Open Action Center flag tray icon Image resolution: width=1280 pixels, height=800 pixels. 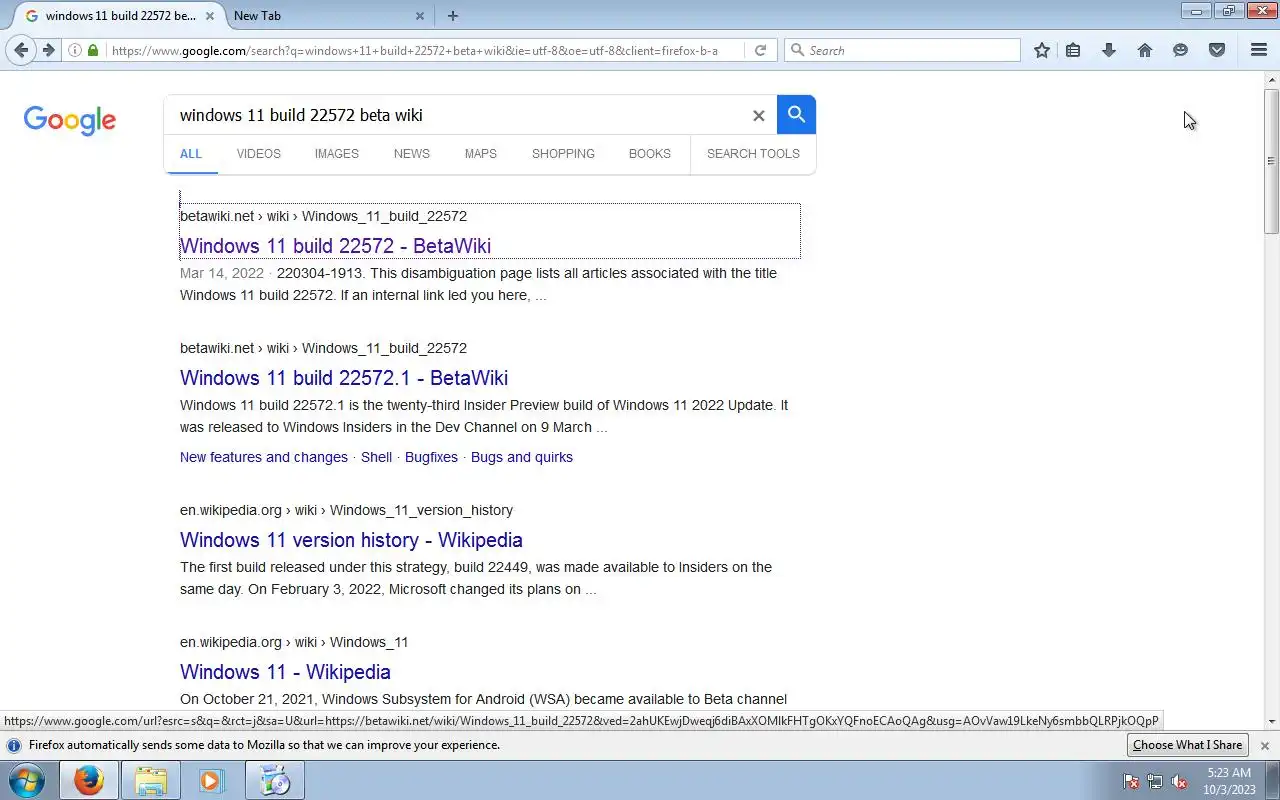pyautogui.click(x=1131, y=782)
